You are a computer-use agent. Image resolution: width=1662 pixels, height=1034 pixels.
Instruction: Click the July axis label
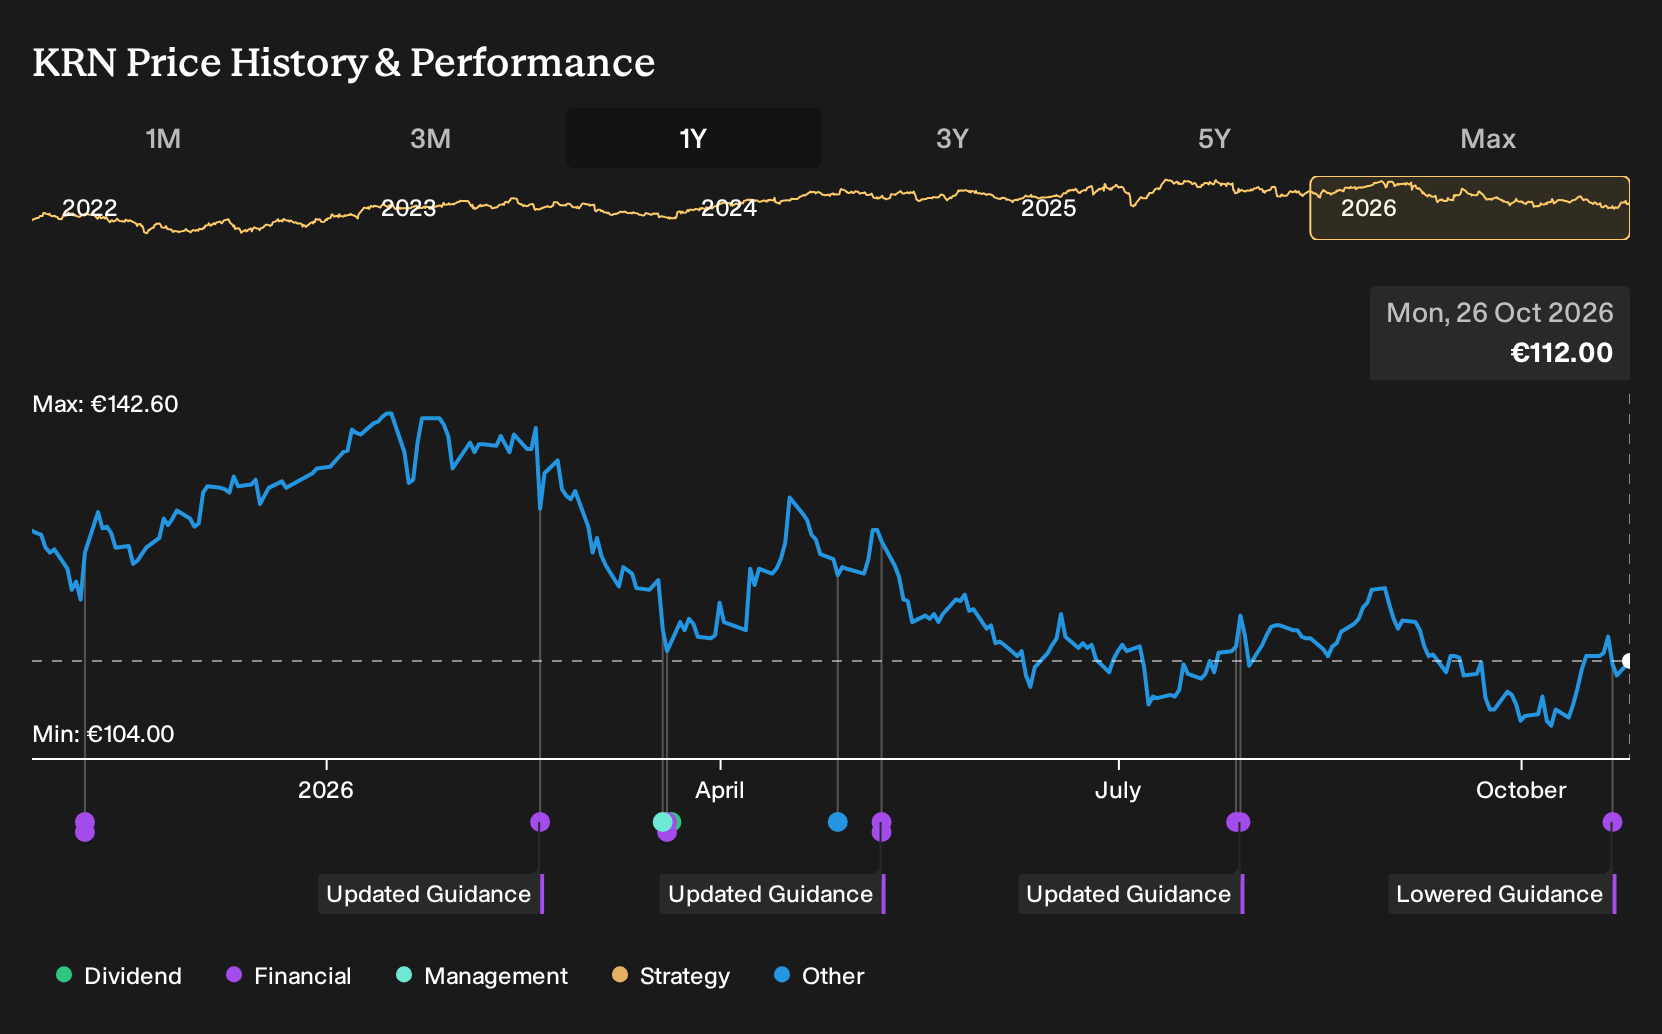[1118, 790]
